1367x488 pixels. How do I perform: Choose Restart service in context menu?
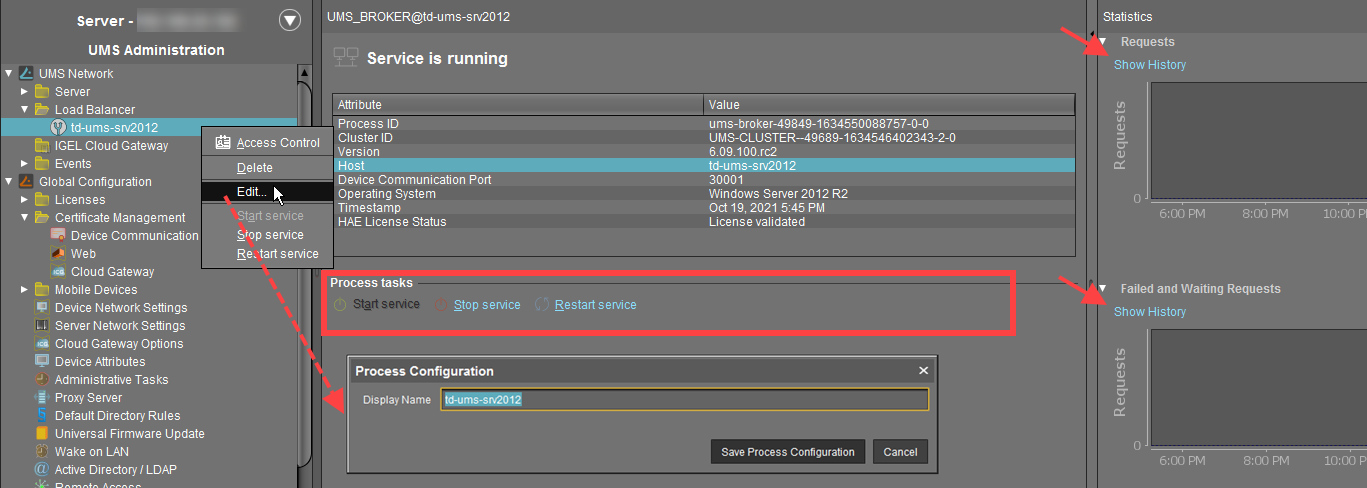coord(277,254)
